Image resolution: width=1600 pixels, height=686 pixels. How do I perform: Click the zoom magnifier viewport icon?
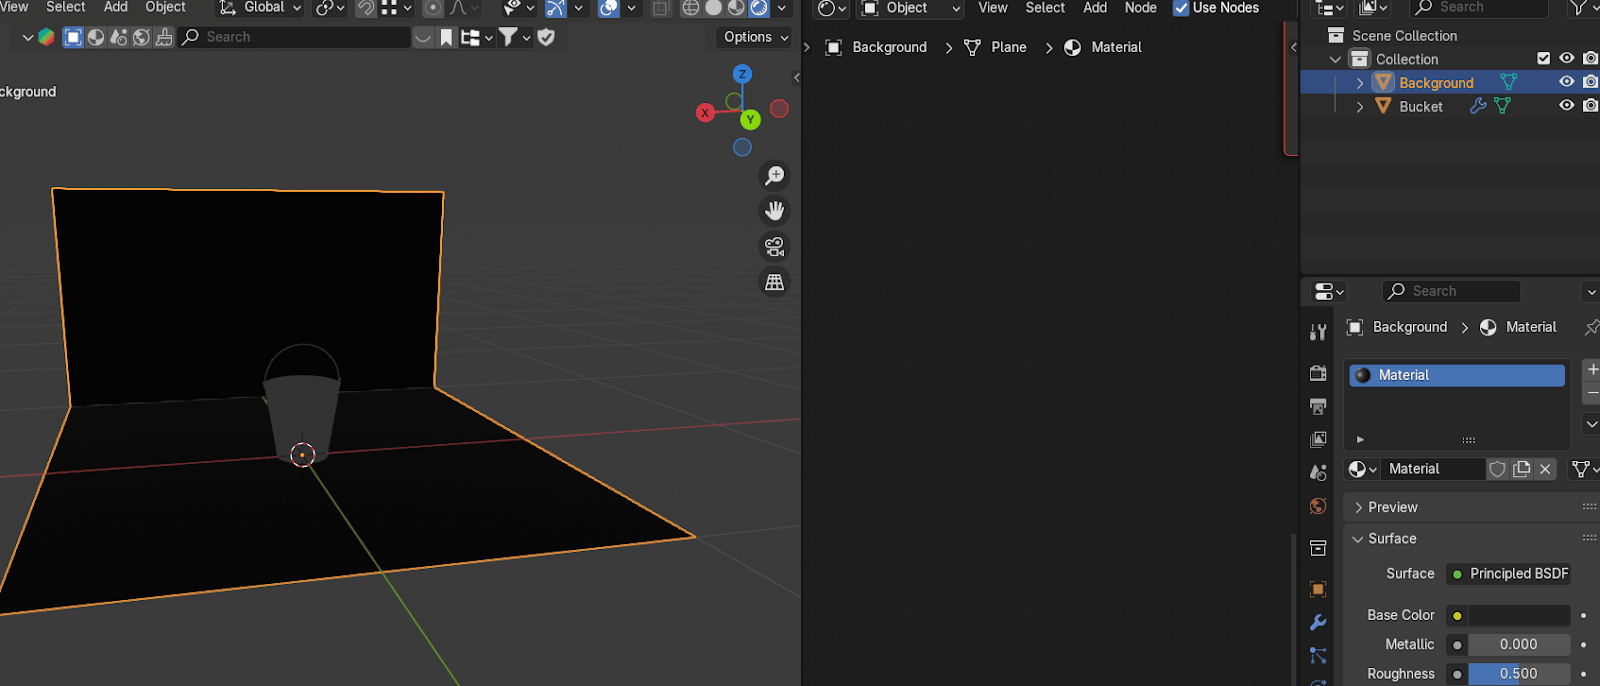tap(774, 176)
